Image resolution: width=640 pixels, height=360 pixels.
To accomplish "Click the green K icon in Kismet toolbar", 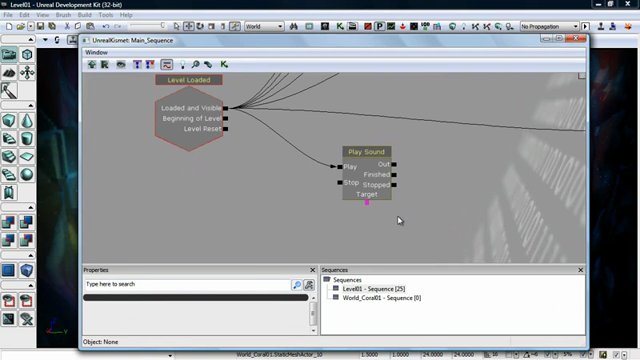I will (224, 64).
